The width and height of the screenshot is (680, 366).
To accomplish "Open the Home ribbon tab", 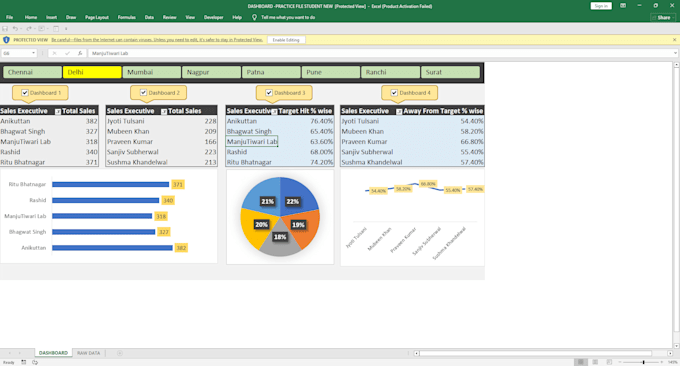I will (31, 17).
